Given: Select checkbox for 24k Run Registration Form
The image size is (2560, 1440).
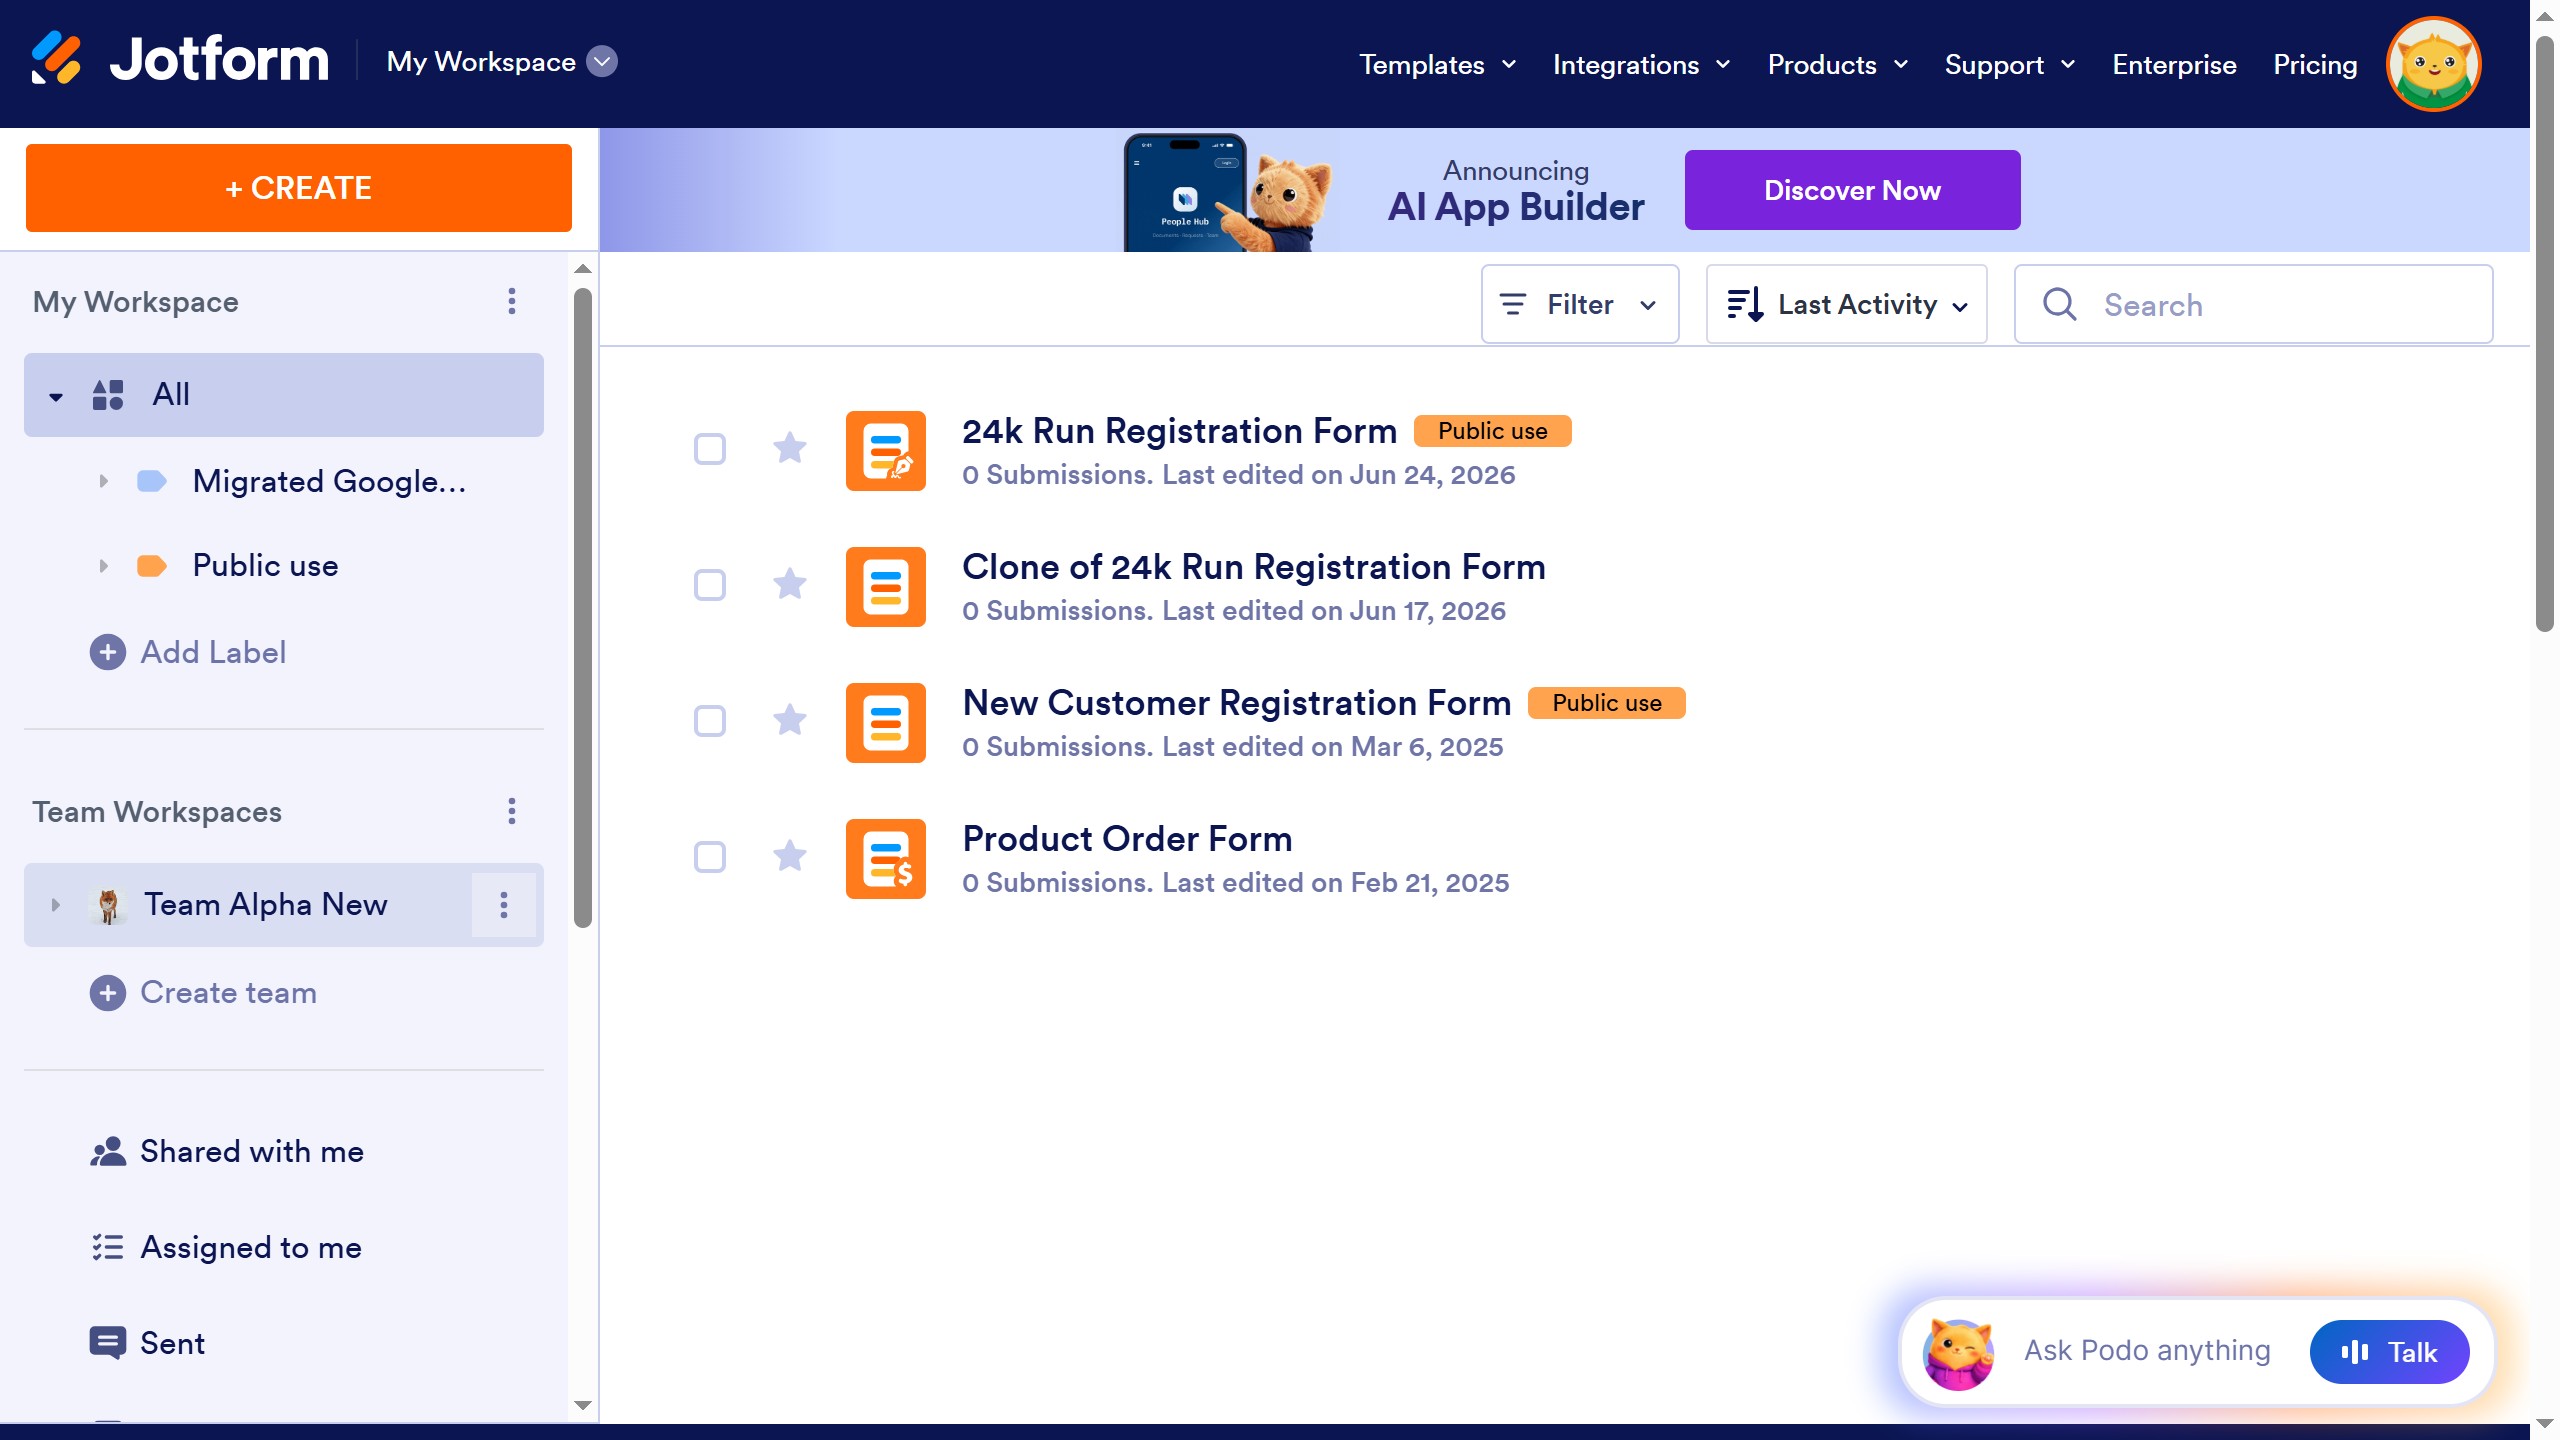Looking at the screenshot, I should coord(710,449).
